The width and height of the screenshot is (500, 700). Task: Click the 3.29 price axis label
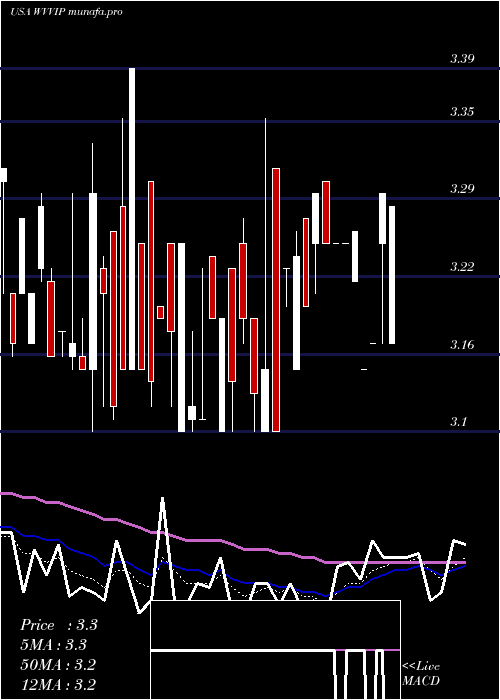click(462, 188)
